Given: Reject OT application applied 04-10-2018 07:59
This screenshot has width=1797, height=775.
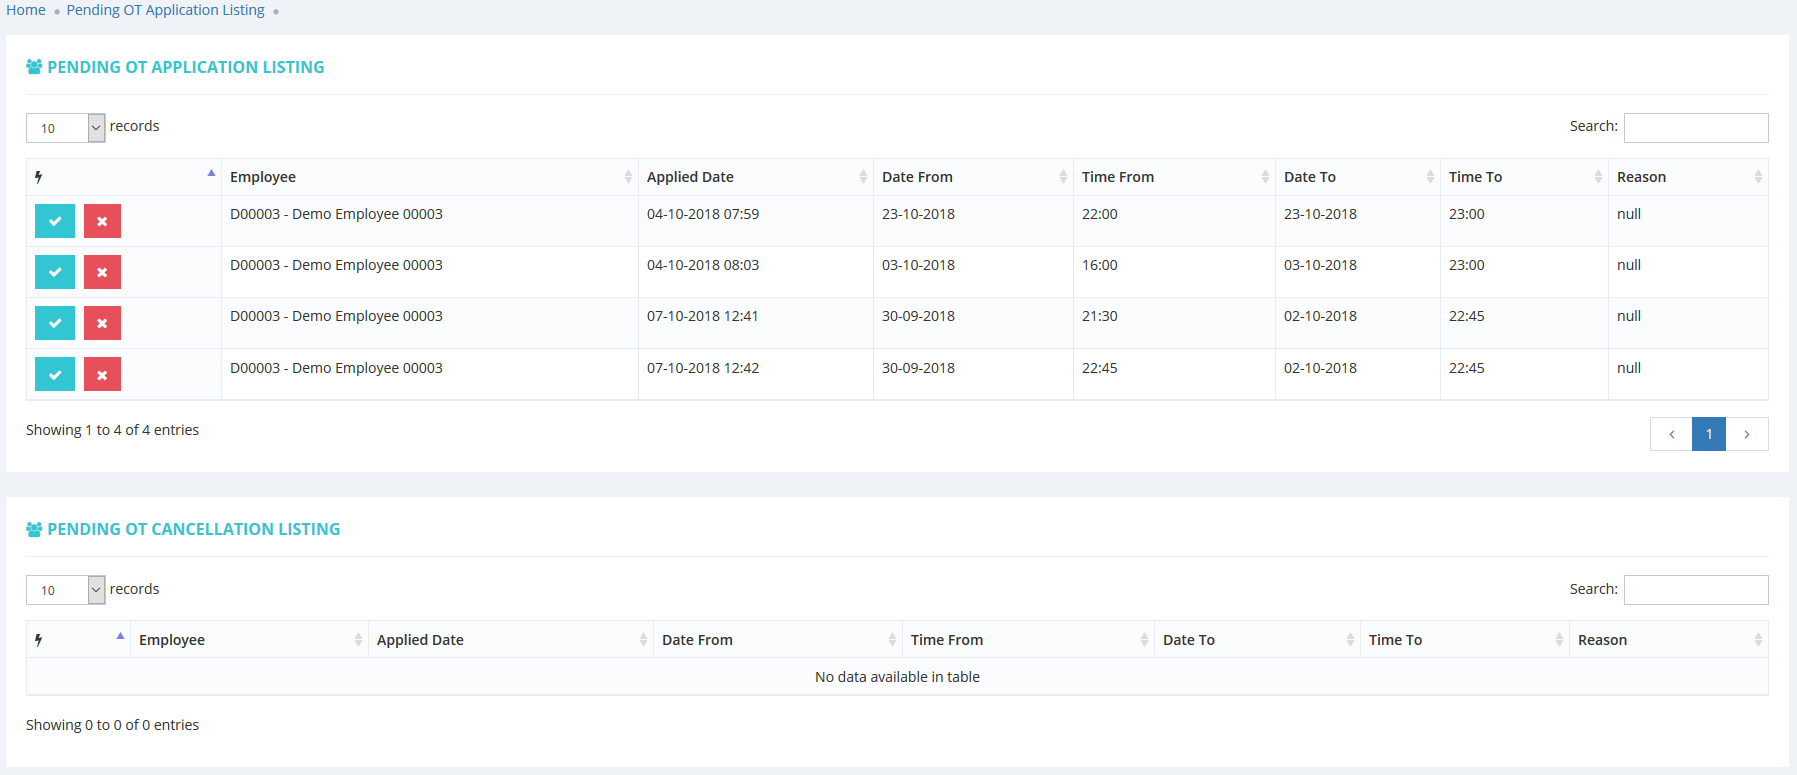Looking at the screenshot, I should point(102,221).
